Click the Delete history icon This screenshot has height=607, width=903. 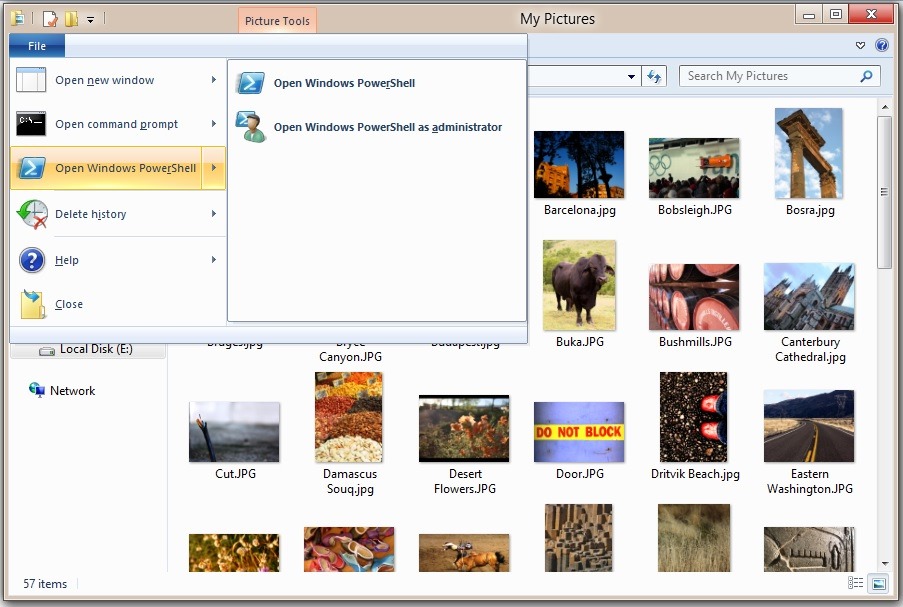tap(32, 214)
